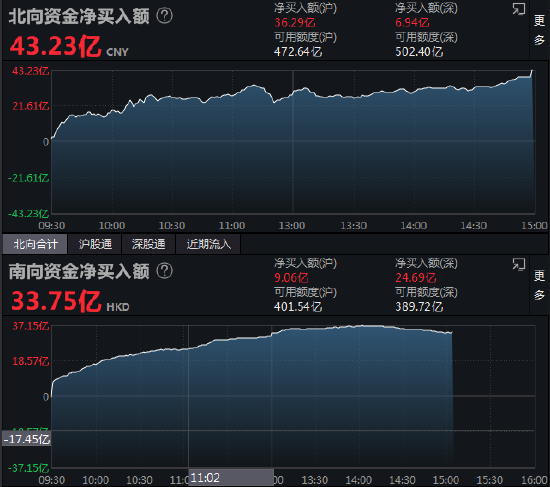The width and height of the screenshot is (550, 487).
Task: Open 更多 in the northbound panel
Action: 539,30
